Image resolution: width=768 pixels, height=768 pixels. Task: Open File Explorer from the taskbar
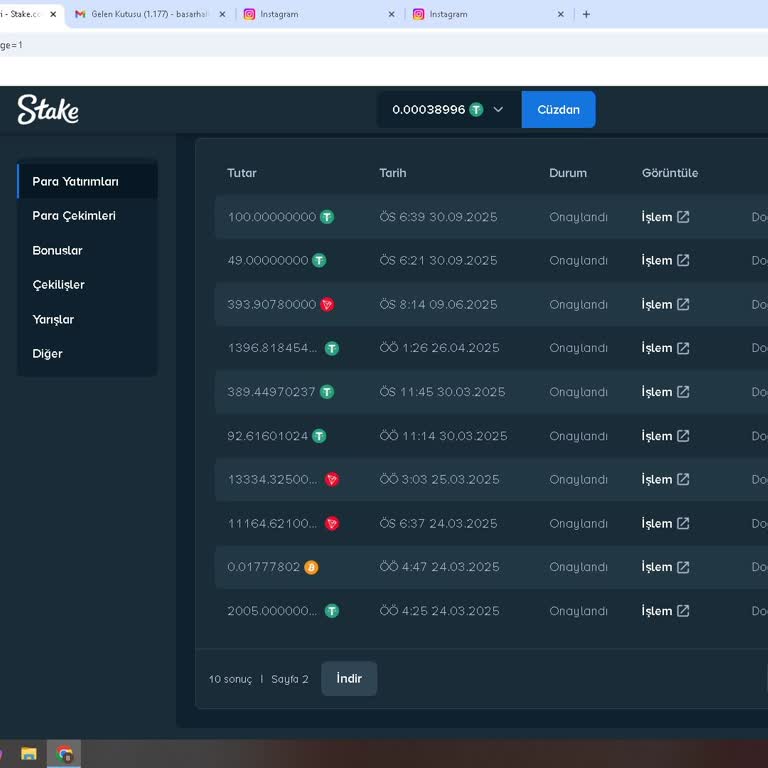pos(29,754)
